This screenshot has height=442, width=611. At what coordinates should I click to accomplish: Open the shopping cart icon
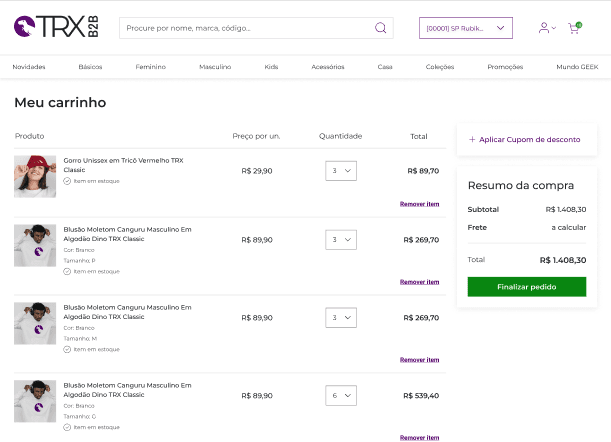tap(574, 28)
